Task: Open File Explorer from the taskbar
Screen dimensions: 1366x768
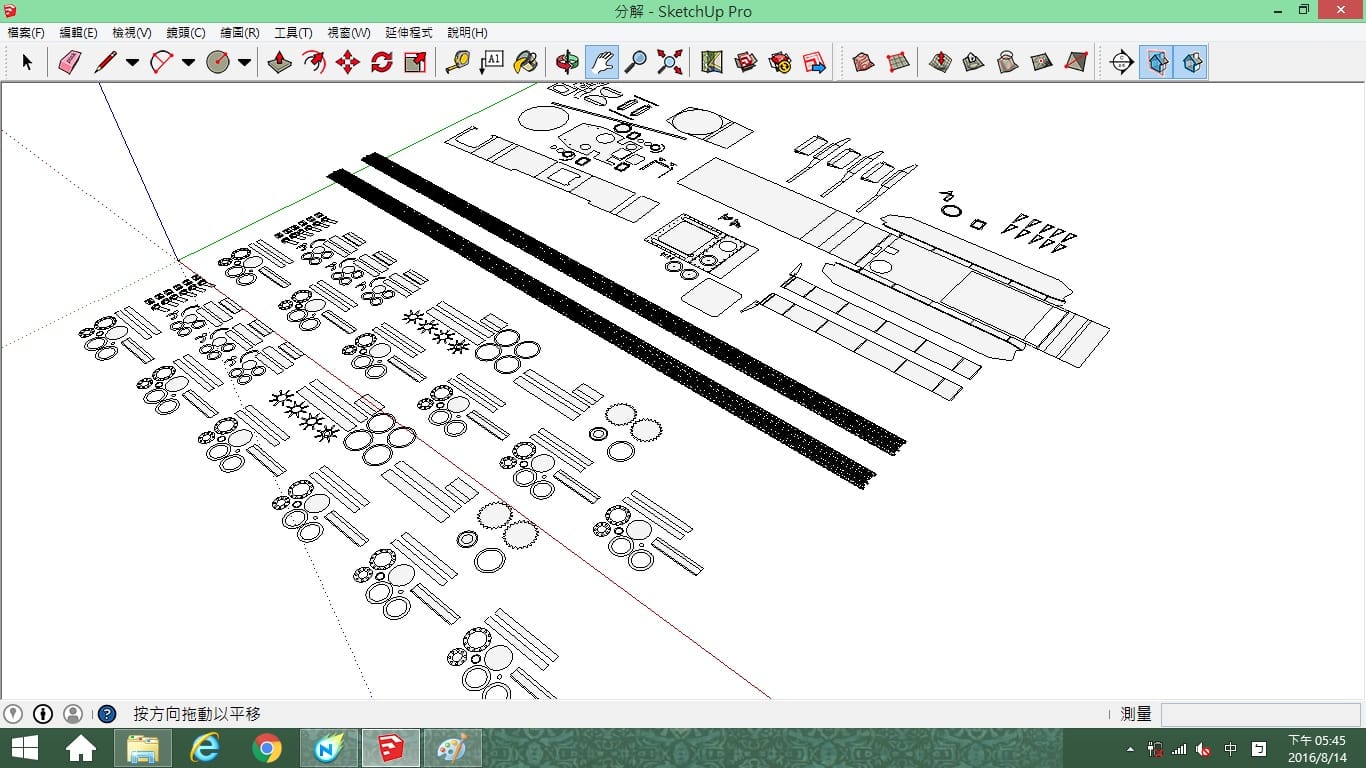Action: [143, 748]
